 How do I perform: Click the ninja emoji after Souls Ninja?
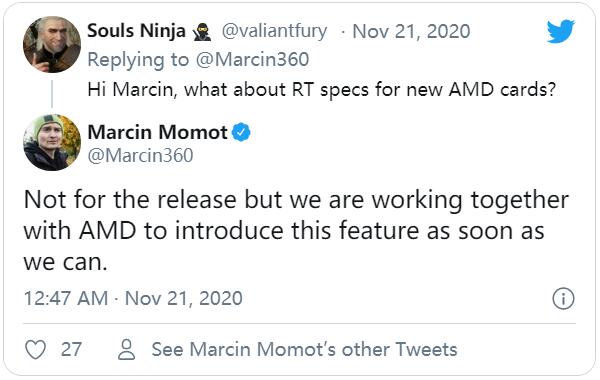[x=202, y=31]
